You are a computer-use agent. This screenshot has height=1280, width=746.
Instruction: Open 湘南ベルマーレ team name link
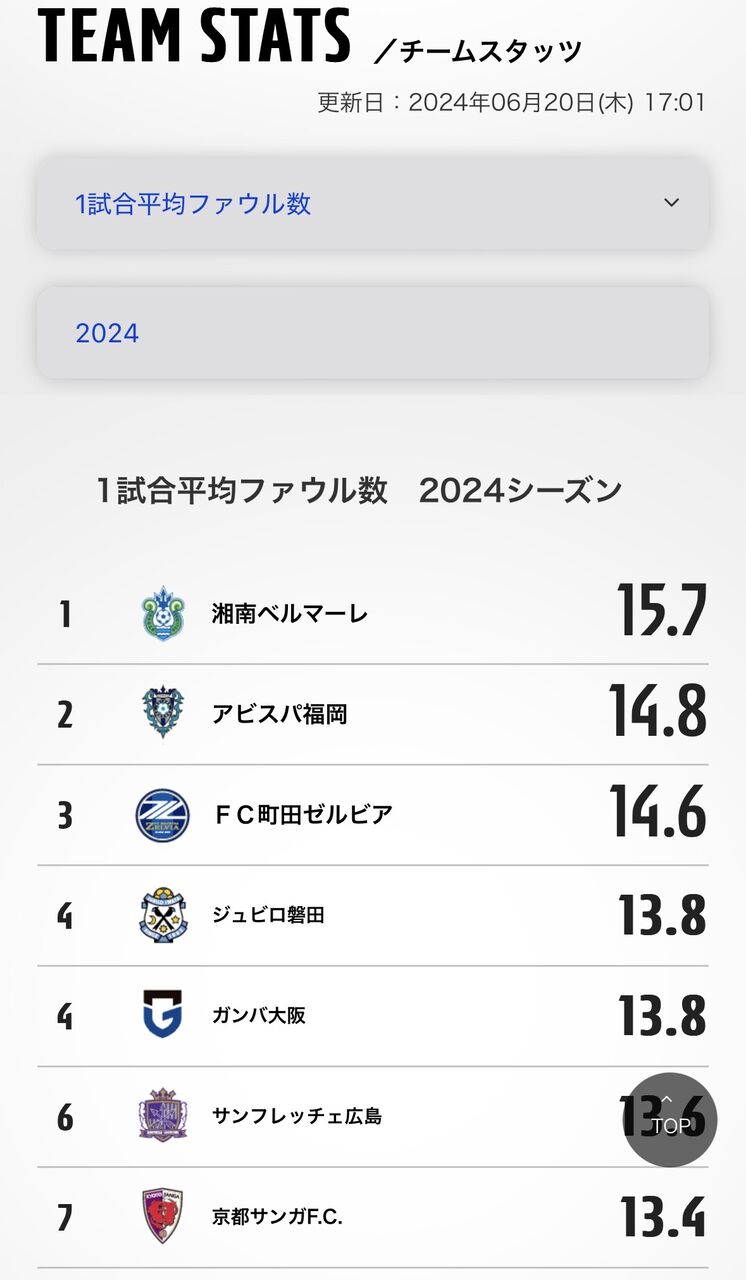(290, 613)
